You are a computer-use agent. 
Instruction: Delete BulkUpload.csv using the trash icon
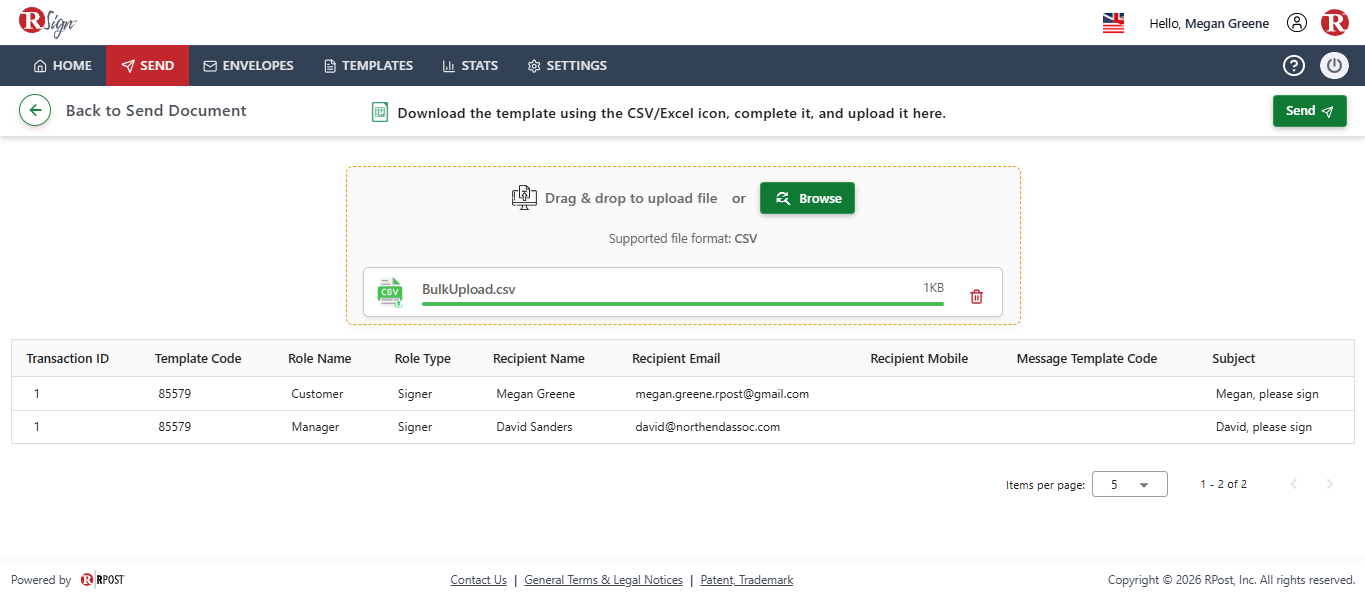click(x=977, y=297)
